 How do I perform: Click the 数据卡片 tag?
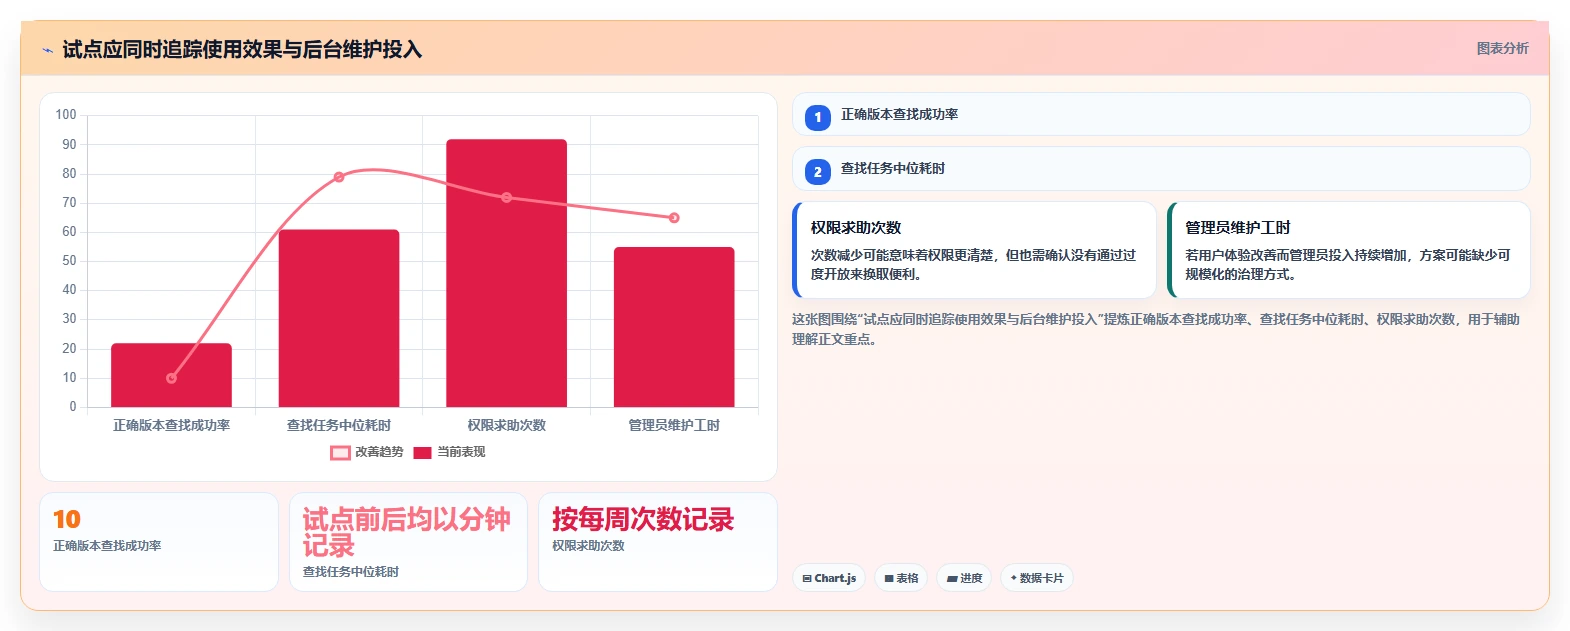(1037, 578)
